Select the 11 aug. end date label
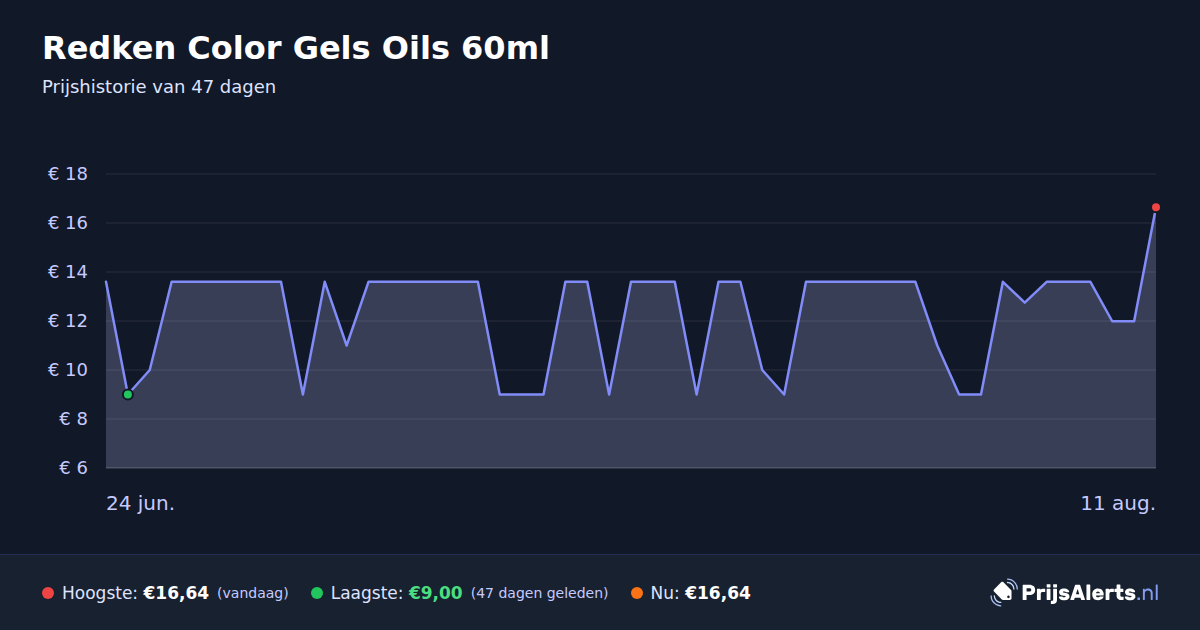The width and height of the screenshot is (1200, 630). pyautogui.click(x=1118, y=503)
